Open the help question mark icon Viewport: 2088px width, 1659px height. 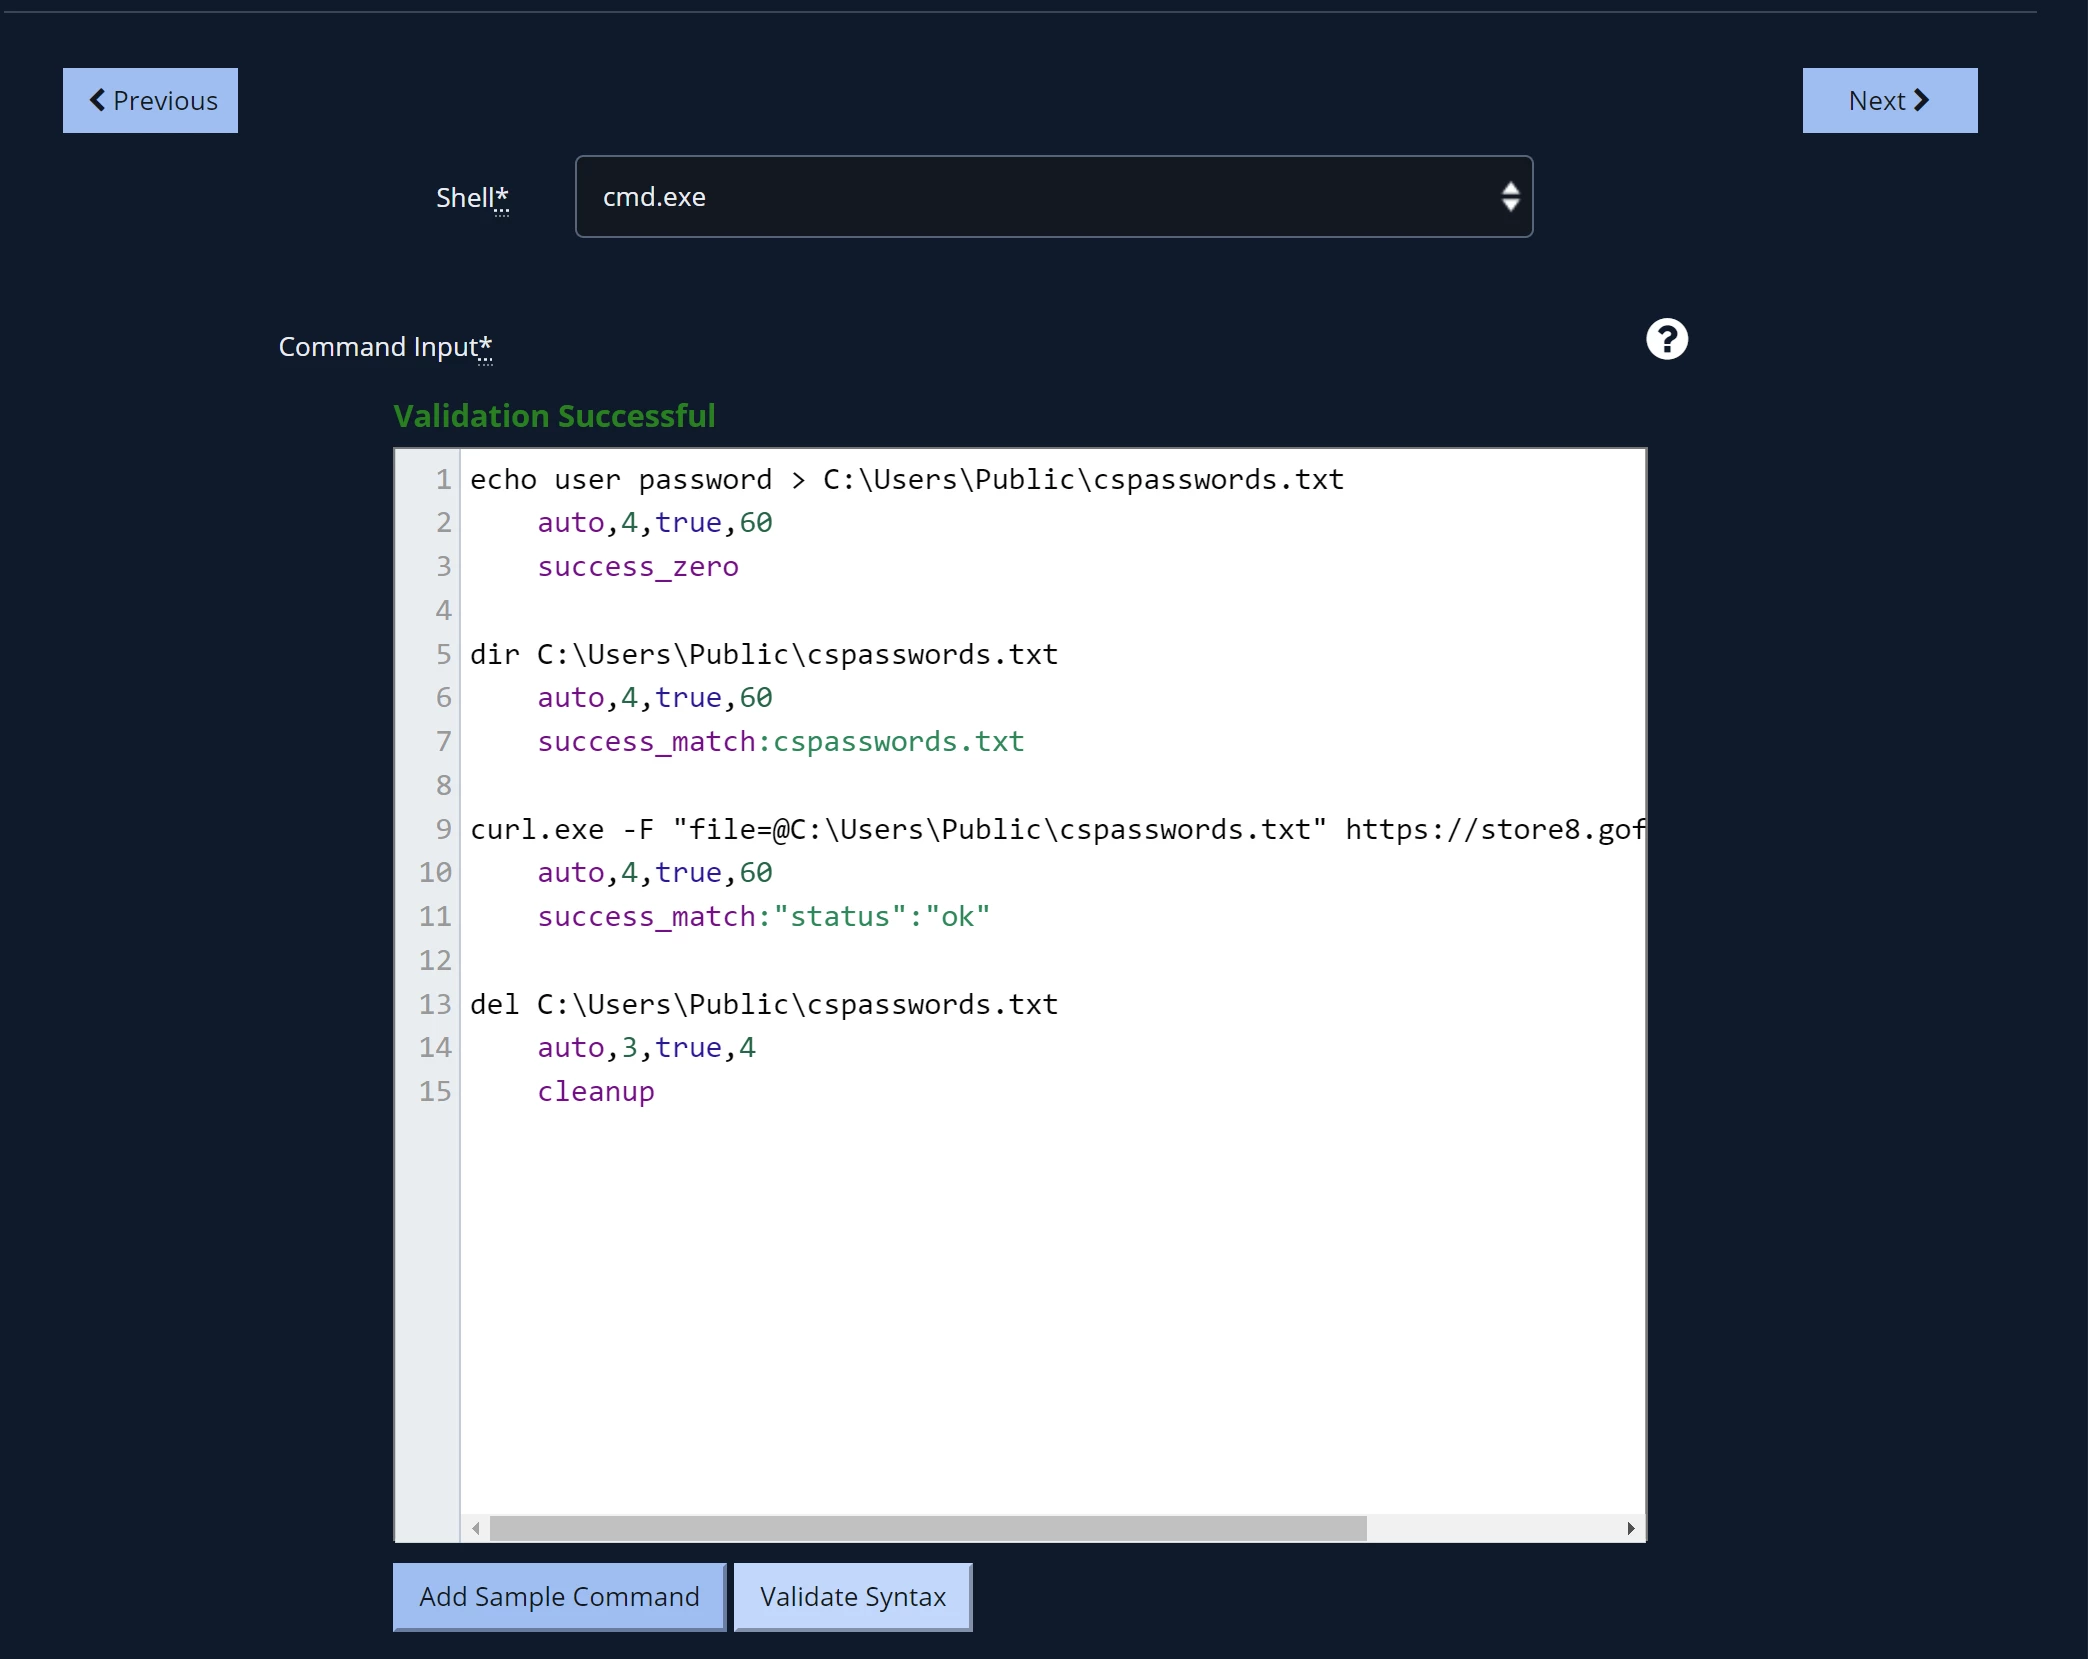click(1667, 339)
